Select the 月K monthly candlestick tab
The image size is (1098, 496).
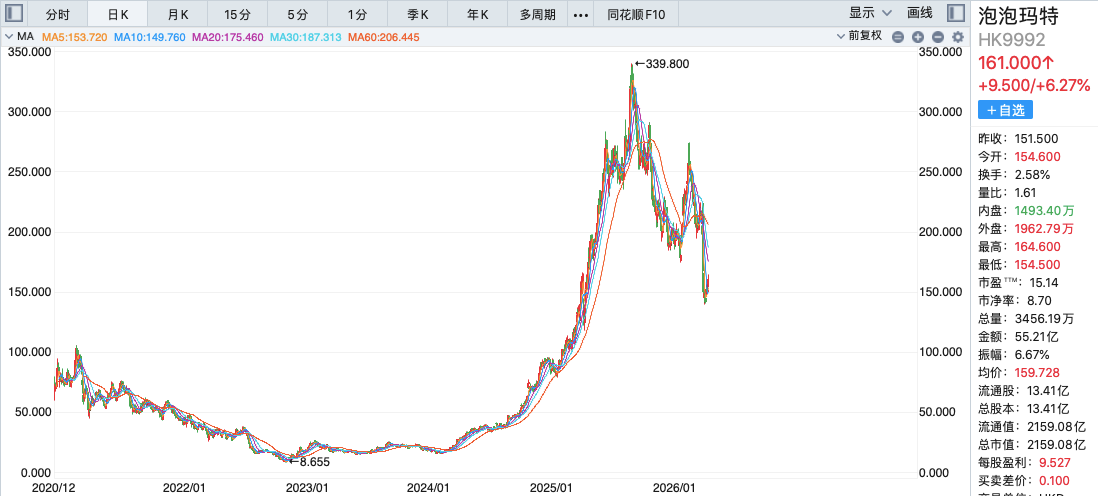pyautogui.click(x=178, y=14)
